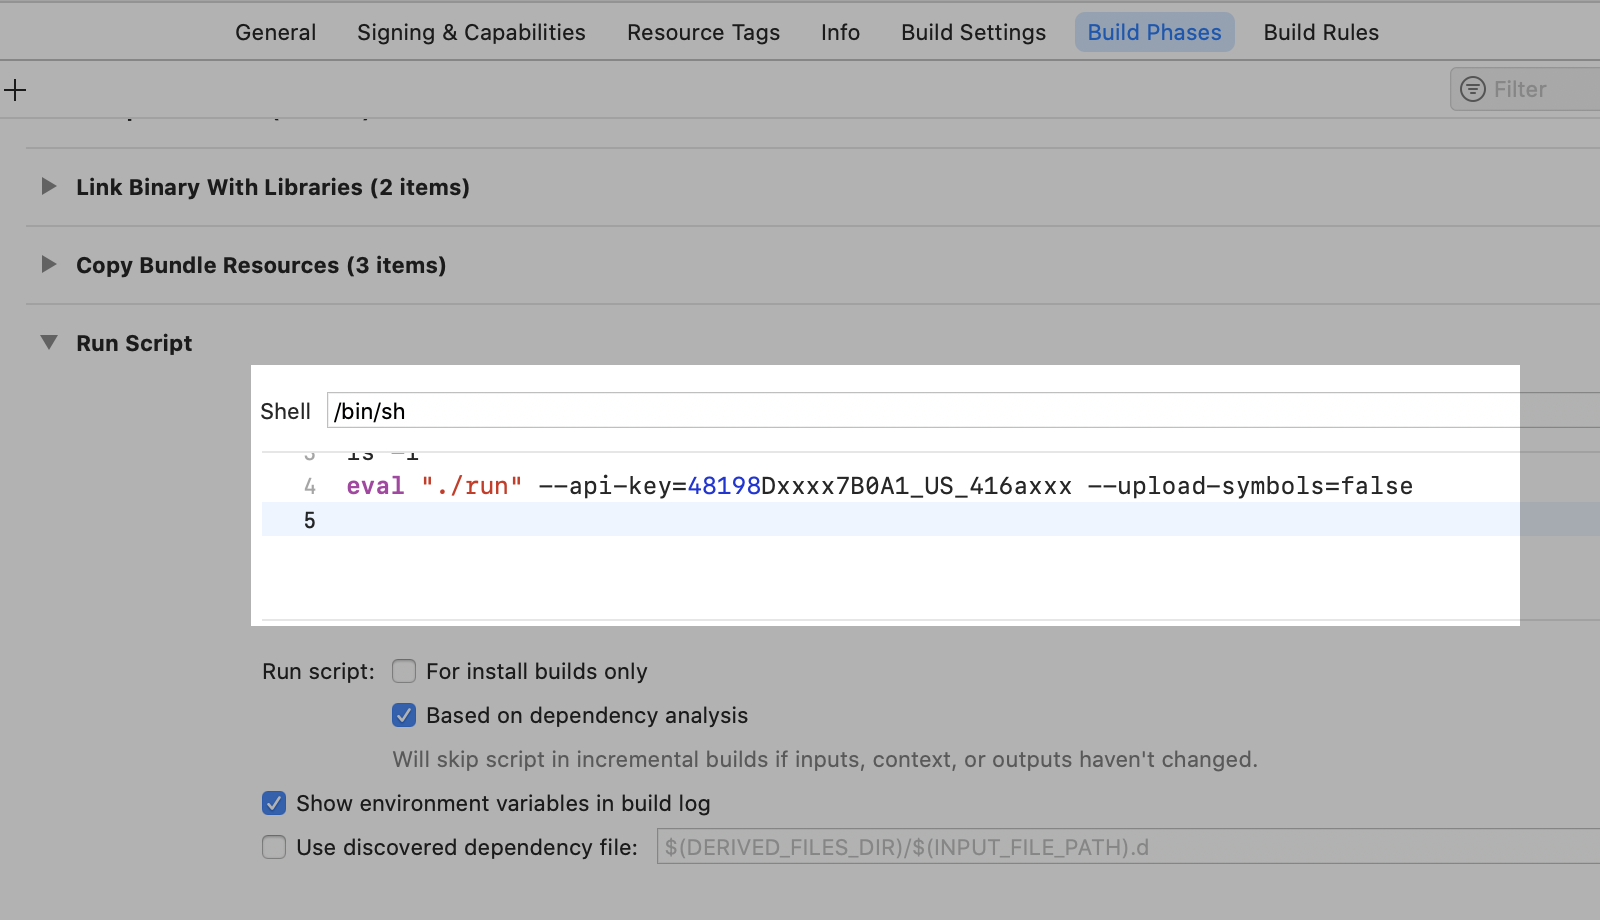
Task: Open Signing & Capabilities tab
Action: click(x=471, y=32)
